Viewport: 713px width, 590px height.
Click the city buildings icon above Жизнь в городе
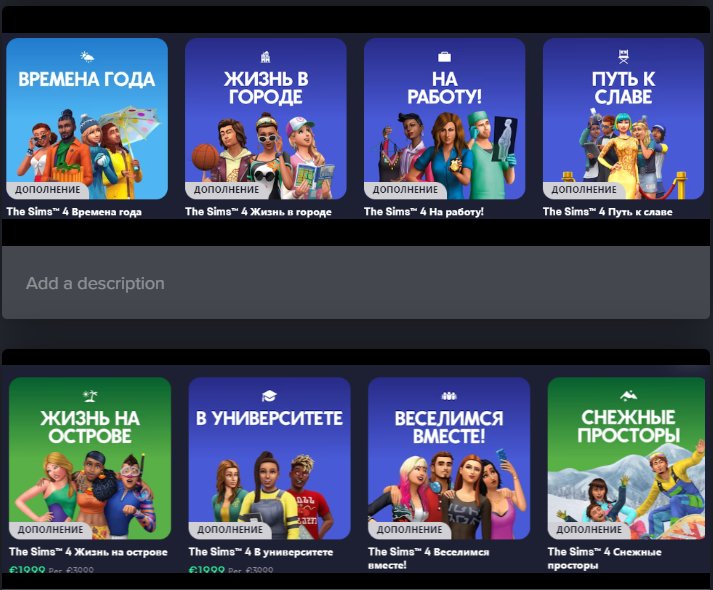pyautogui.click(x=265, y=57)
